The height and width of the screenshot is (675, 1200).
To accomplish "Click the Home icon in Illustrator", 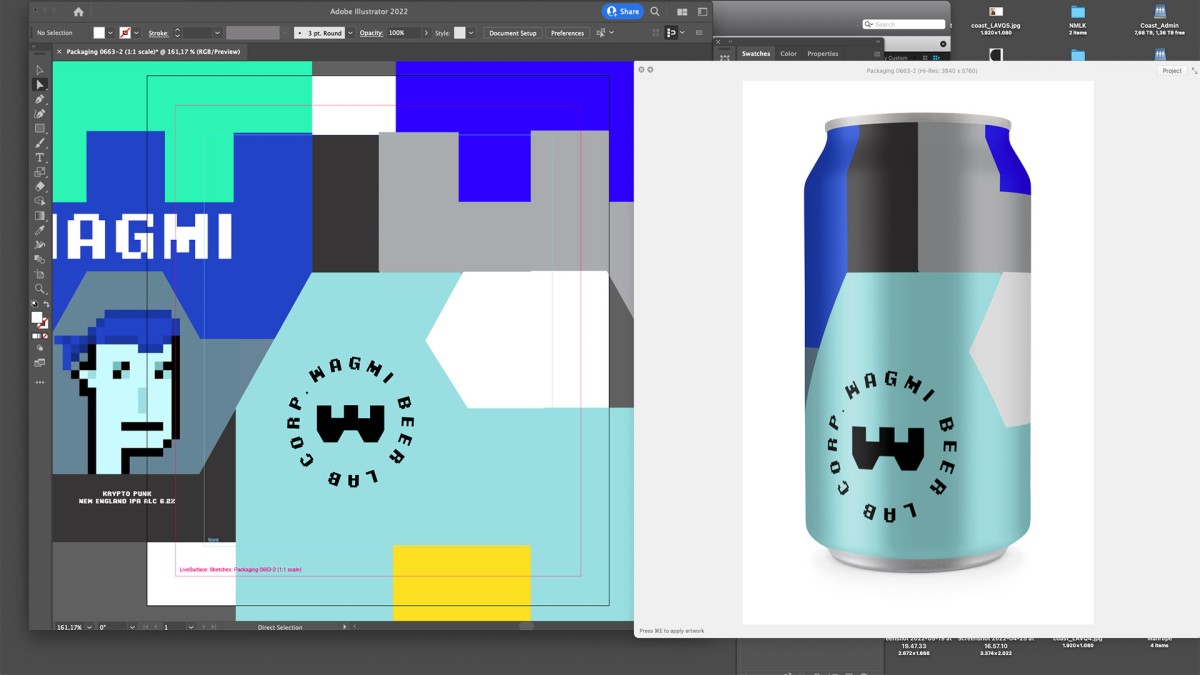I will tap(78, 12).
